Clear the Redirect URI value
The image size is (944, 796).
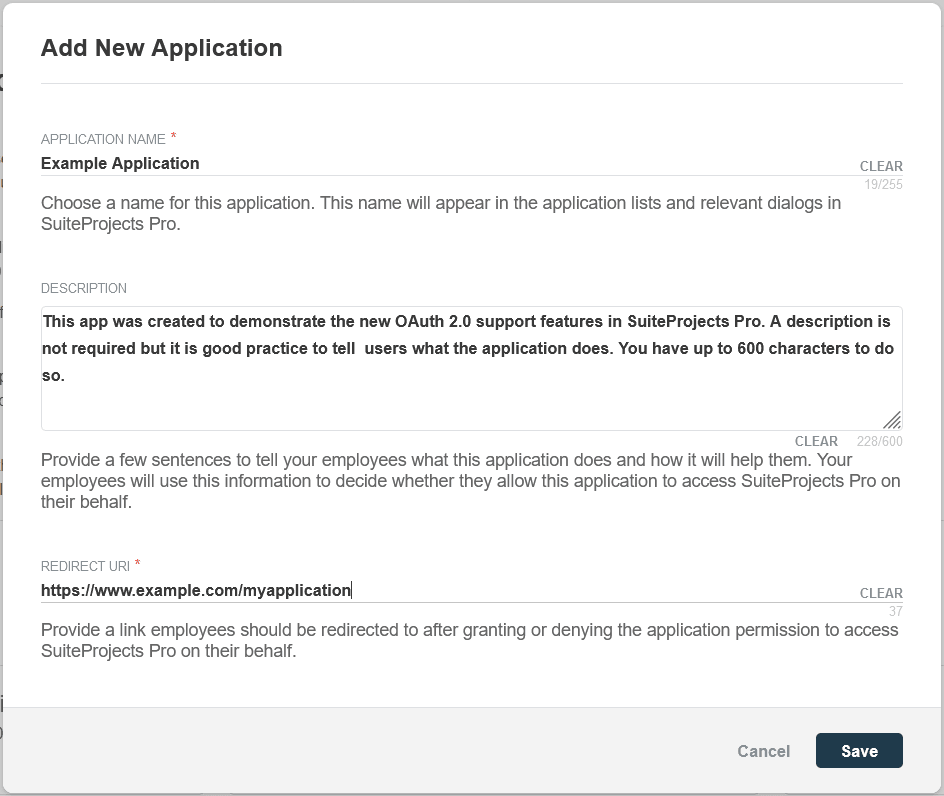click(881, 593)
